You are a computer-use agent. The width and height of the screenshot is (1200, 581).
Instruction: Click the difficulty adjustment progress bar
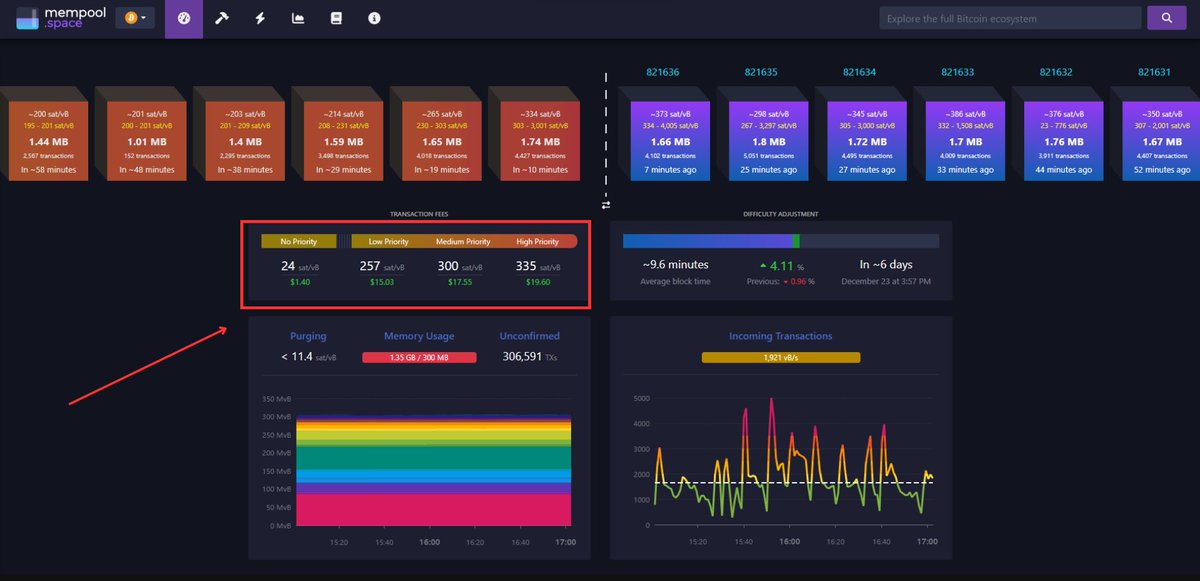point(781,241)
